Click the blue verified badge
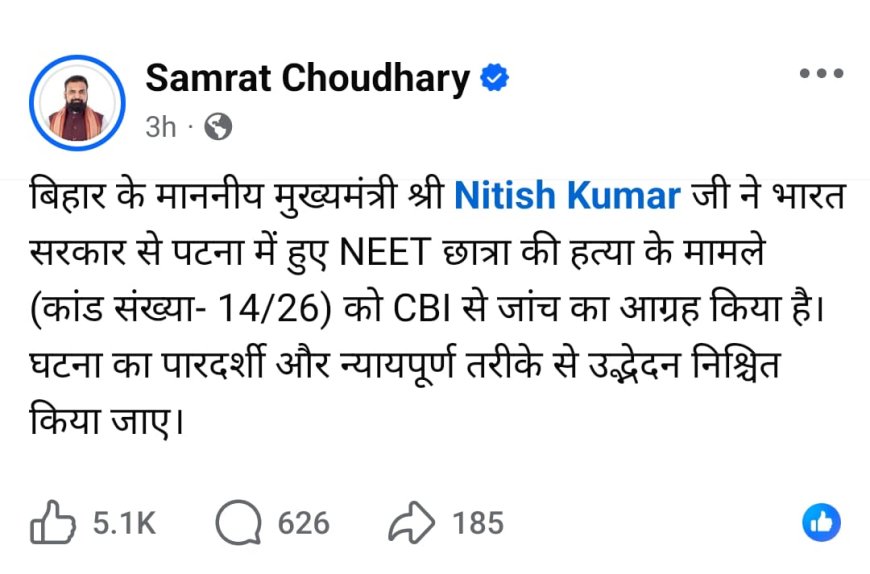 494,79
